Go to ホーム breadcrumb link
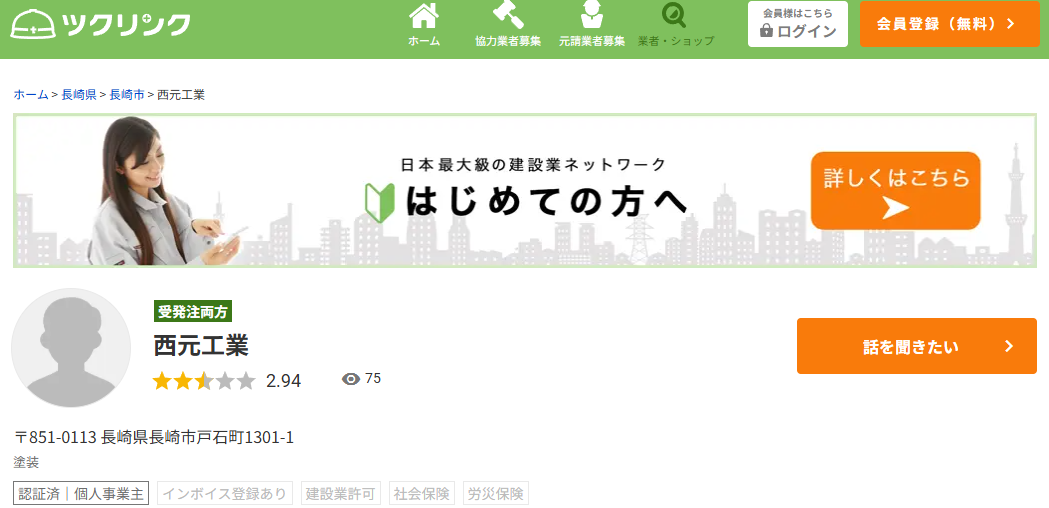The height and width of the screenshot is (508, 1049). 30,94
